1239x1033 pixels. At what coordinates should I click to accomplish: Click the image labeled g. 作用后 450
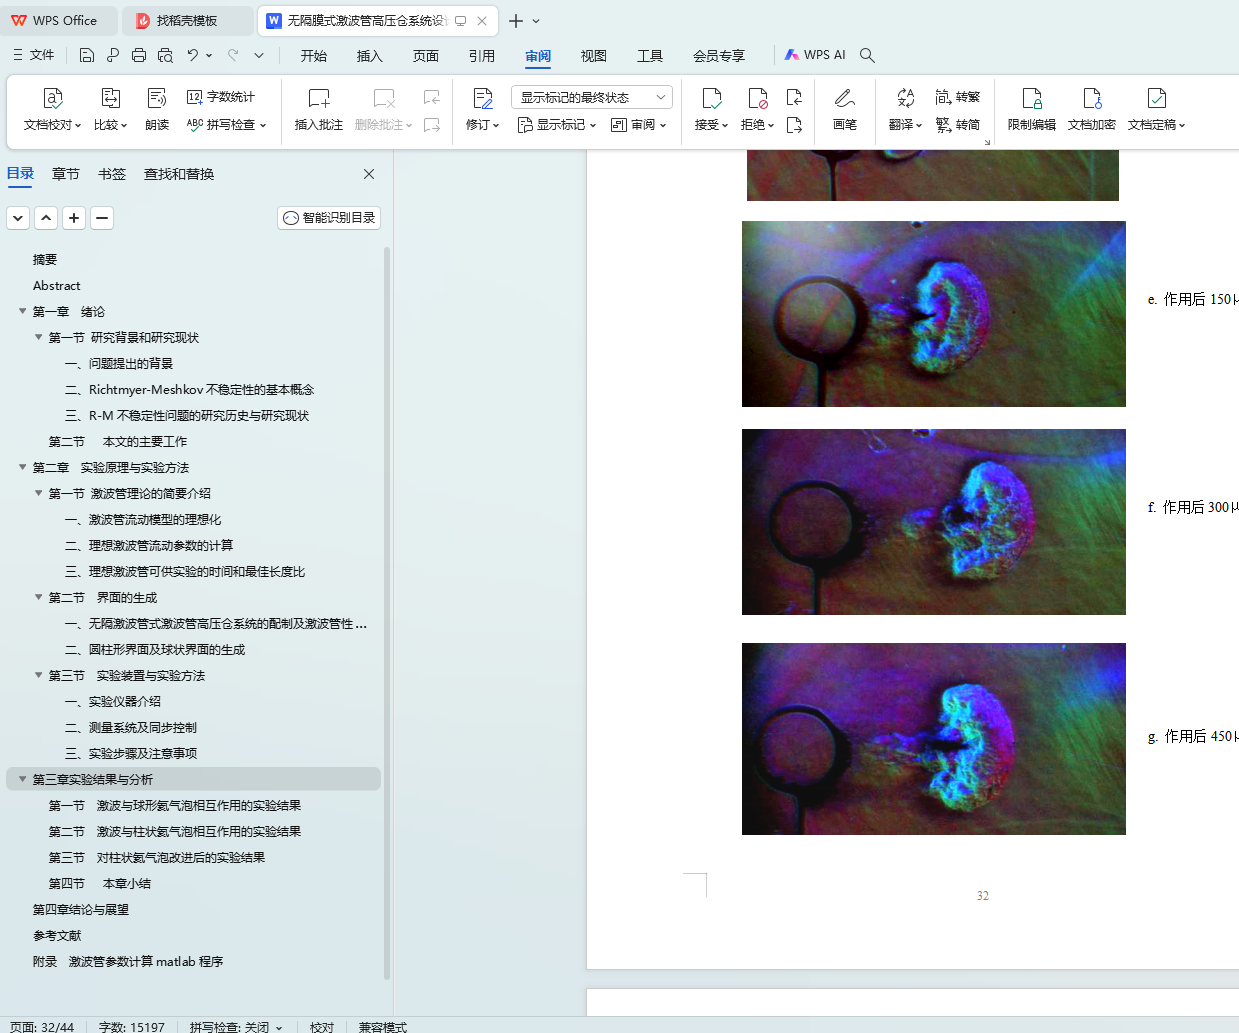point(934,739)
